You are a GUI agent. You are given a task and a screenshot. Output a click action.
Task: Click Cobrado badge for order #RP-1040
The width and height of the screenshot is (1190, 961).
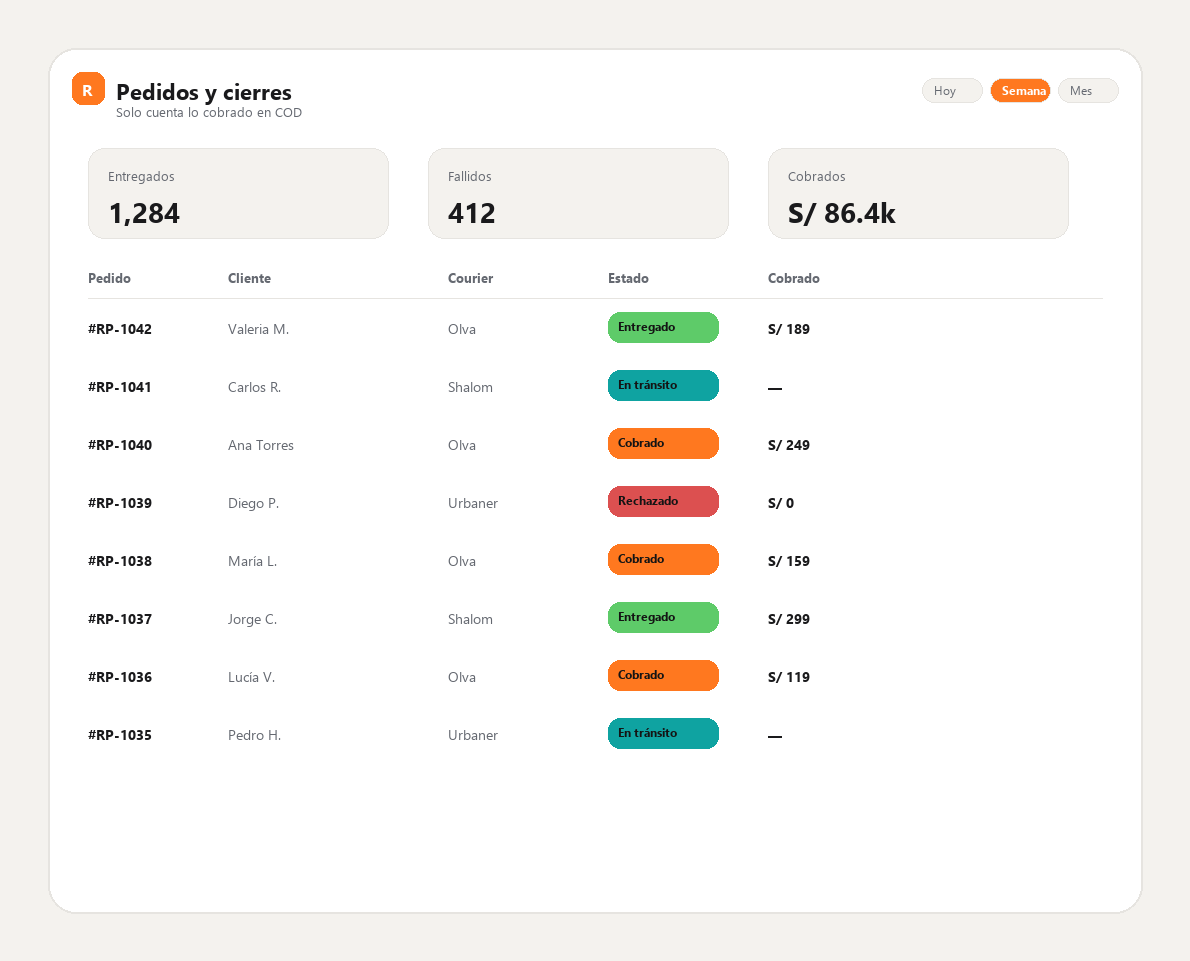coord(663,443)
